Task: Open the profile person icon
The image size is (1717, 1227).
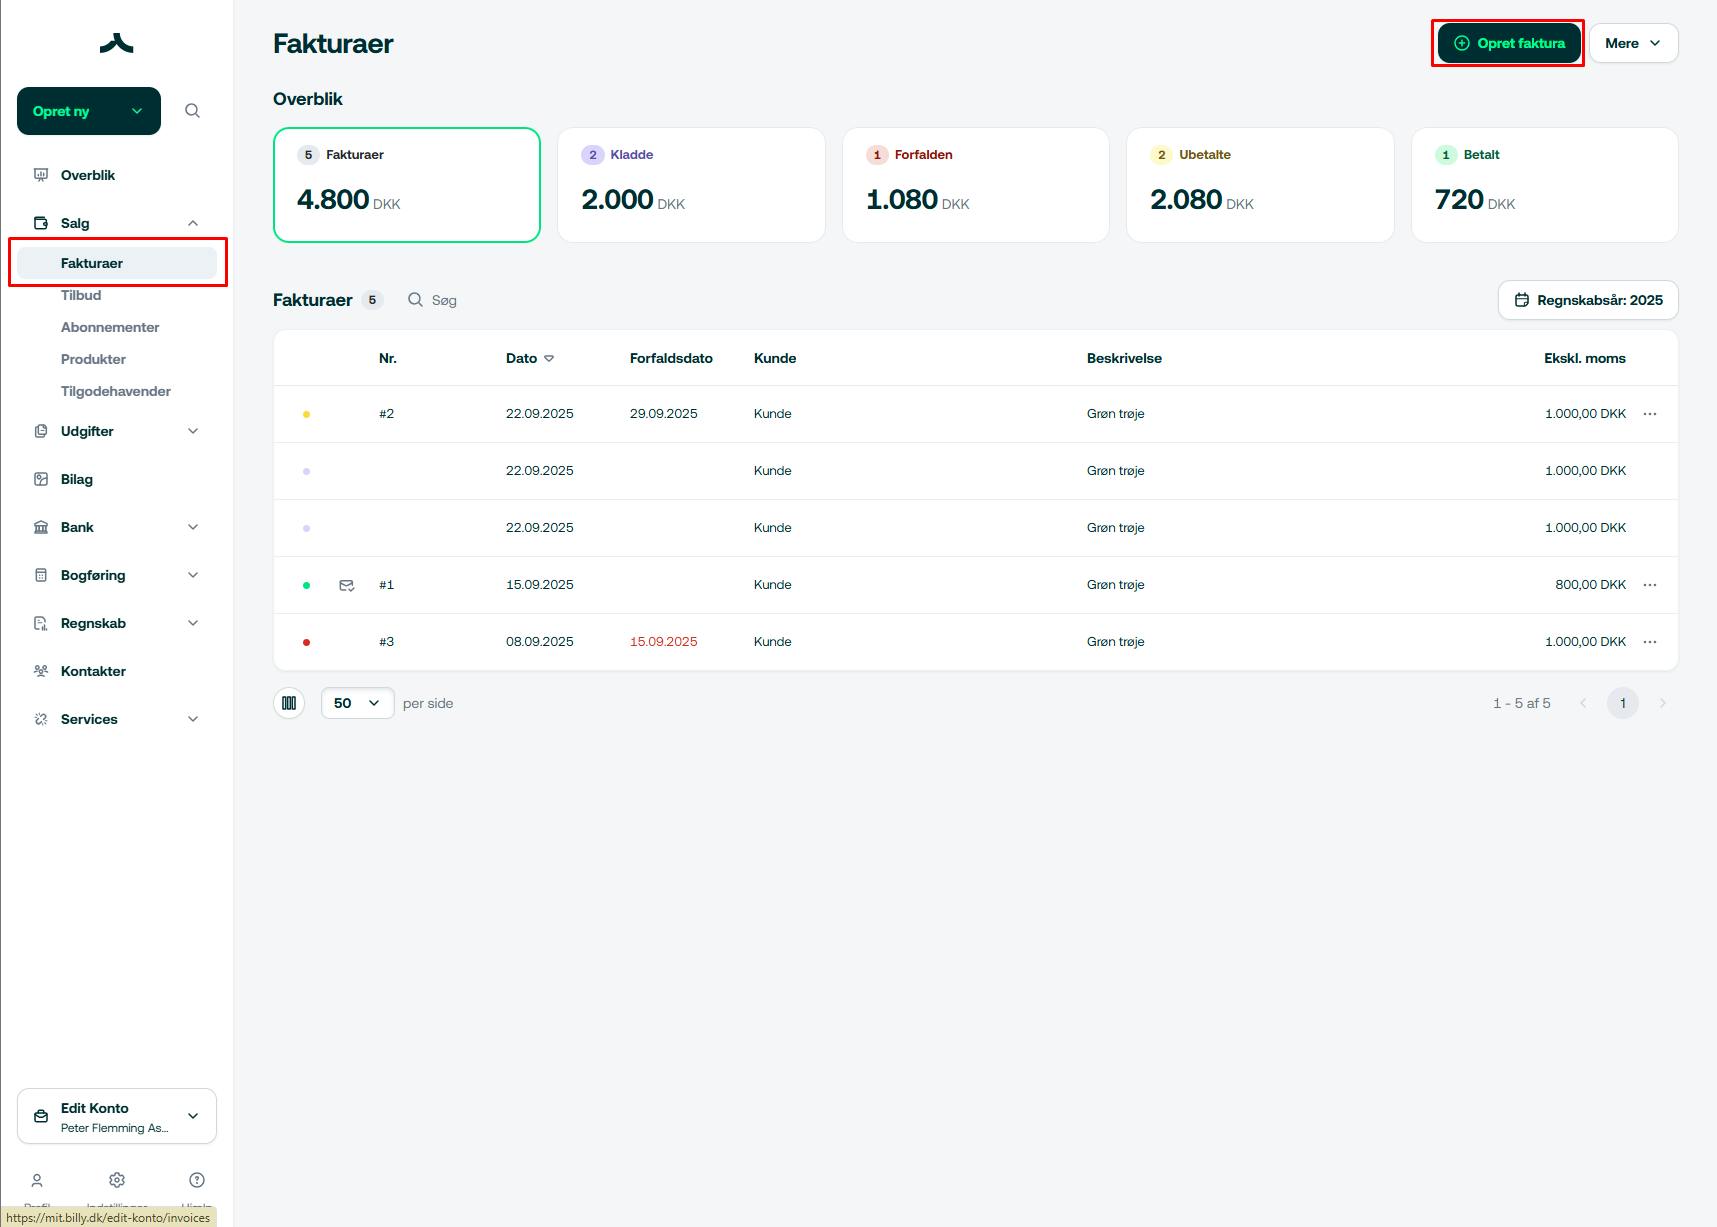Action: [x=37, y=1181]
